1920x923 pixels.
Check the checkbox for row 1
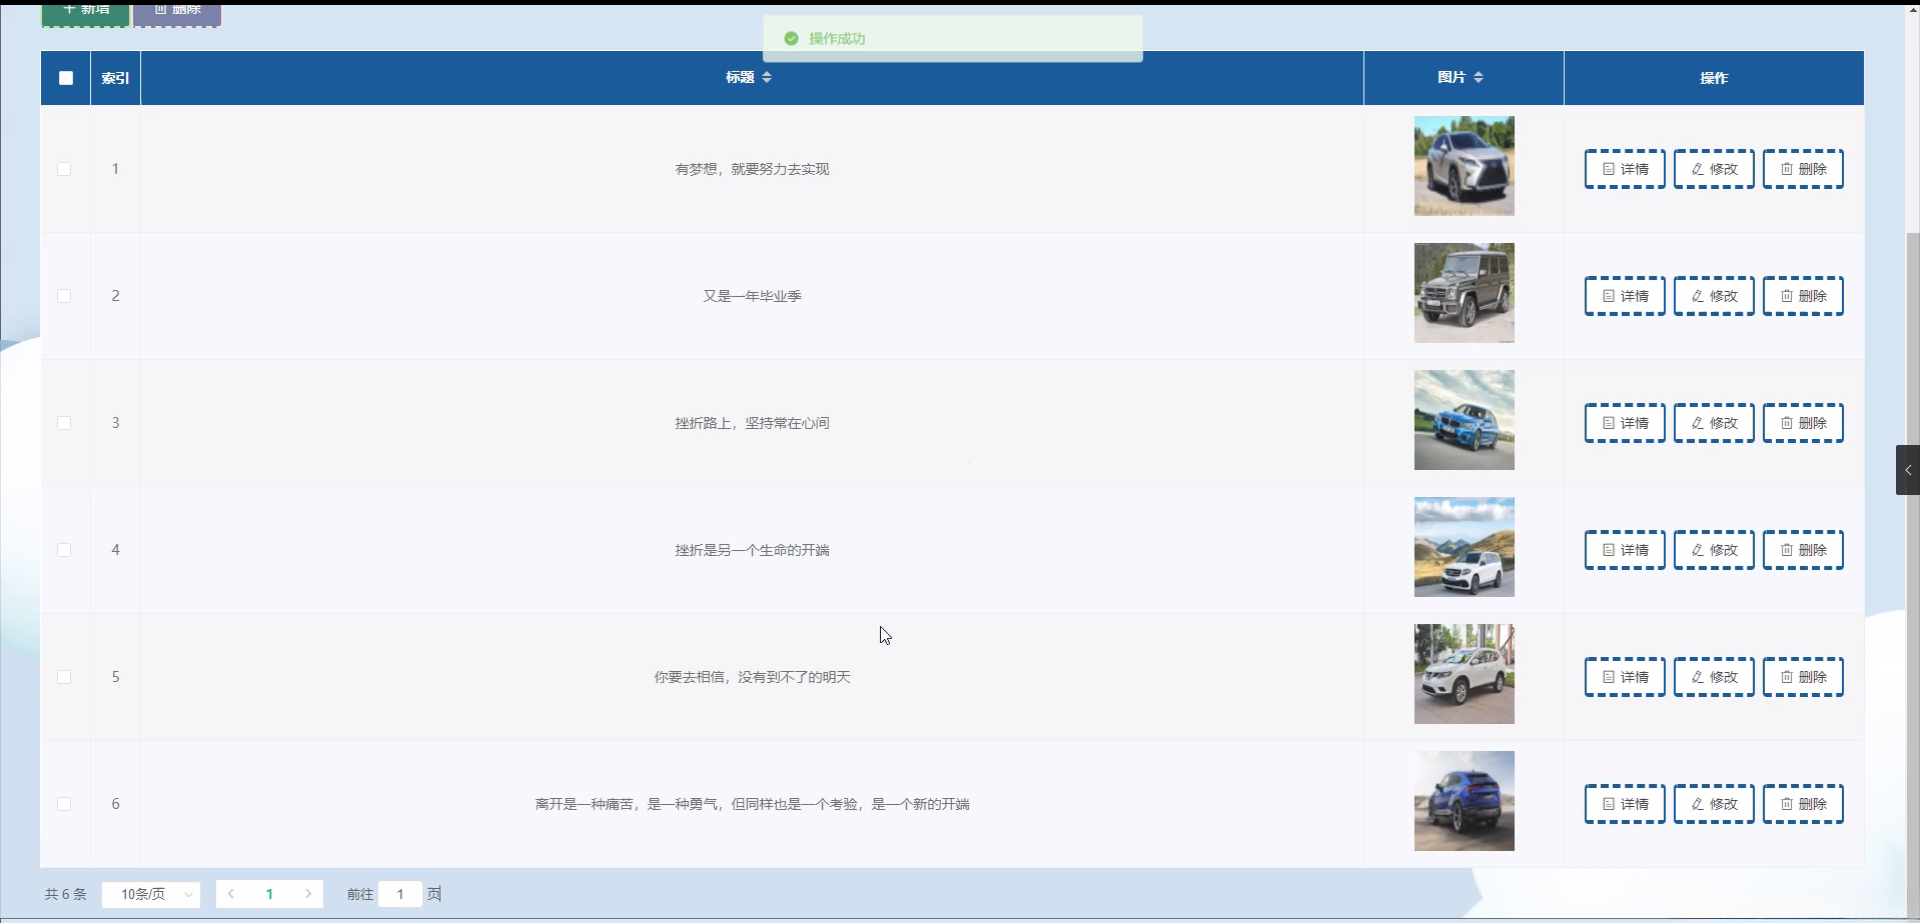point(64,169)
